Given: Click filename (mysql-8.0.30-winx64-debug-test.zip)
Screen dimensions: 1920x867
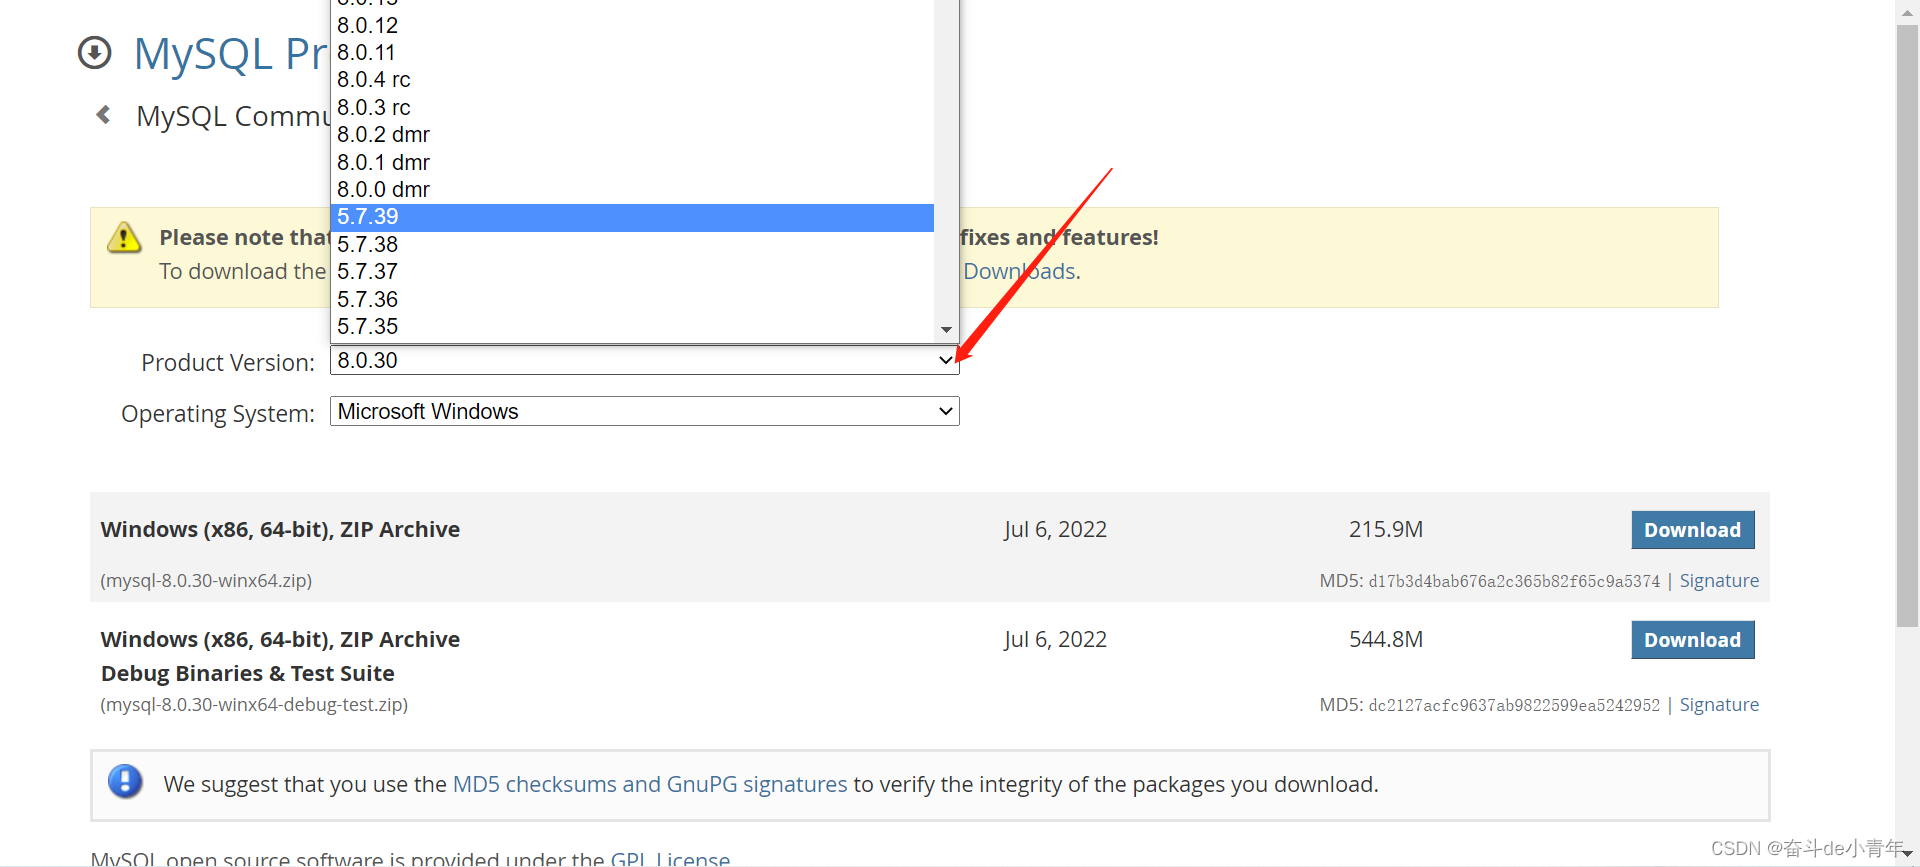Looking at the screenshot, I should coord(254,704).
